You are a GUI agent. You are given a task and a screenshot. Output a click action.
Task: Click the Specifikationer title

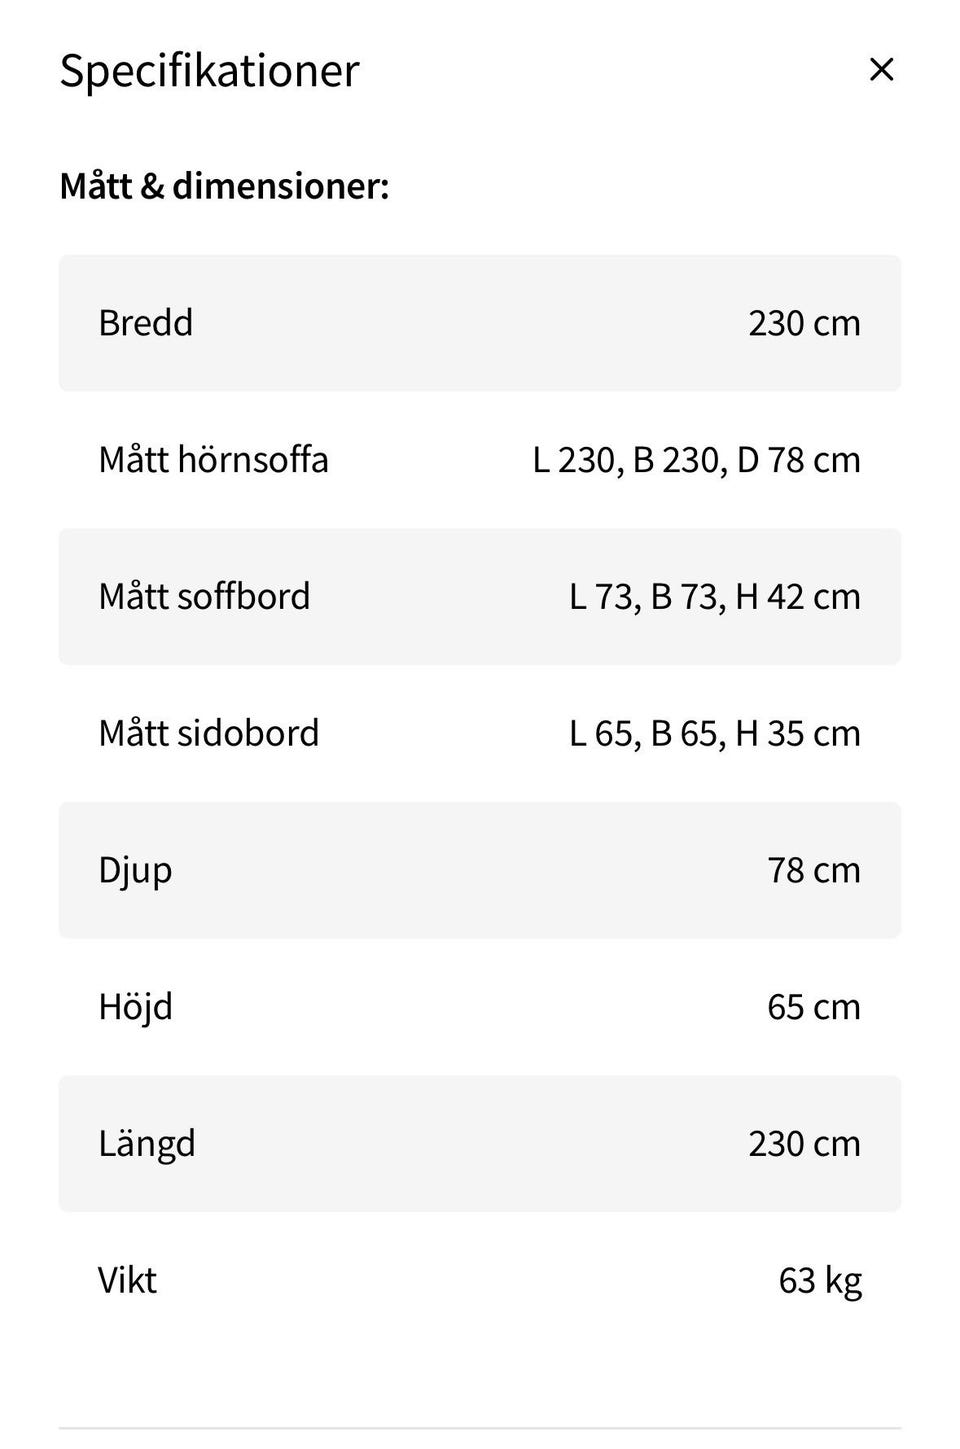[209, 70]
